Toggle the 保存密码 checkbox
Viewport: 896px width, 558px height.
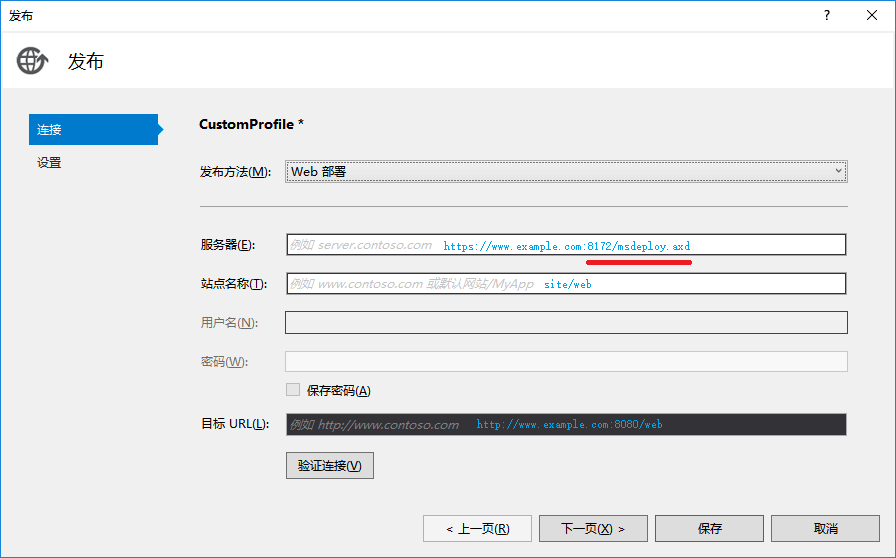pyautogui.click(x=293, y=390)
